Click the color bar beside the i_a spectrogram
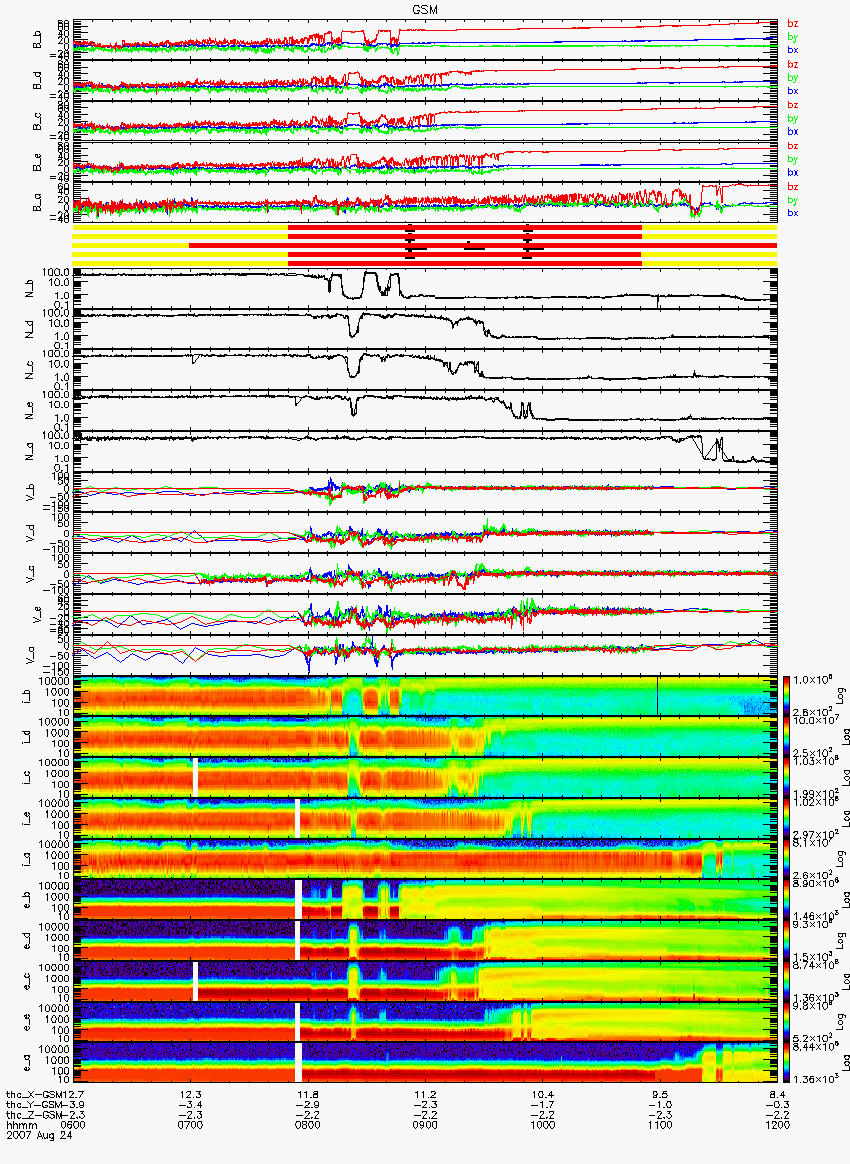This screenshot has height=1164, width=850. (x=788, y=859)
